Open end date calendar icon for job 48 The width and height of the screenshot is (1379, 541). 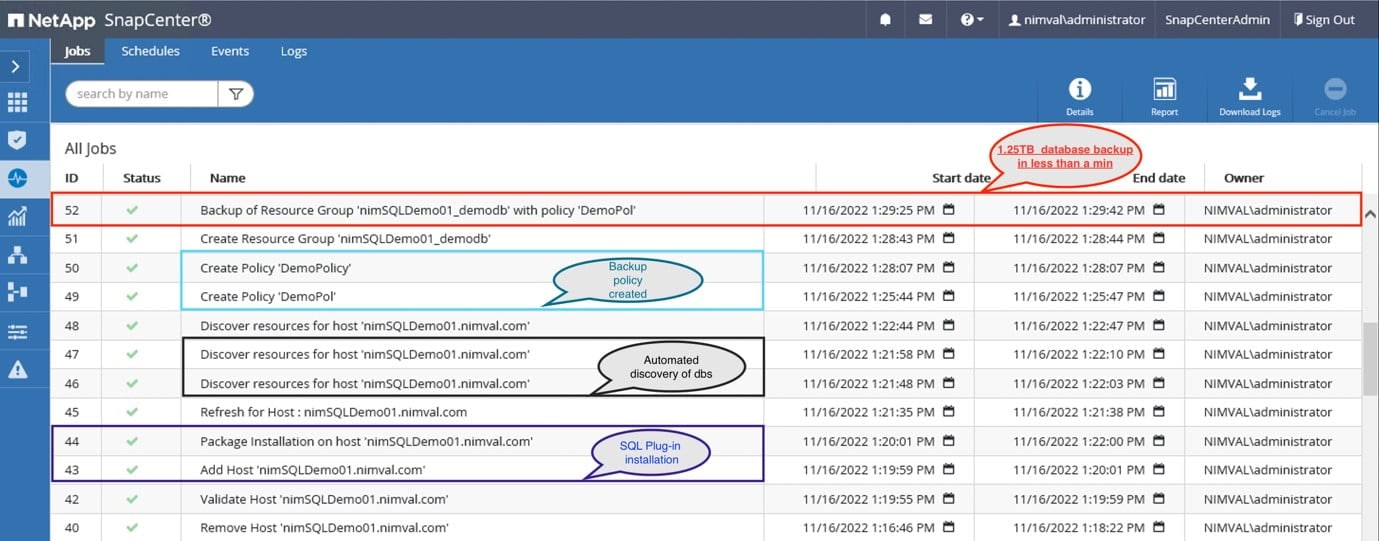1159,326
